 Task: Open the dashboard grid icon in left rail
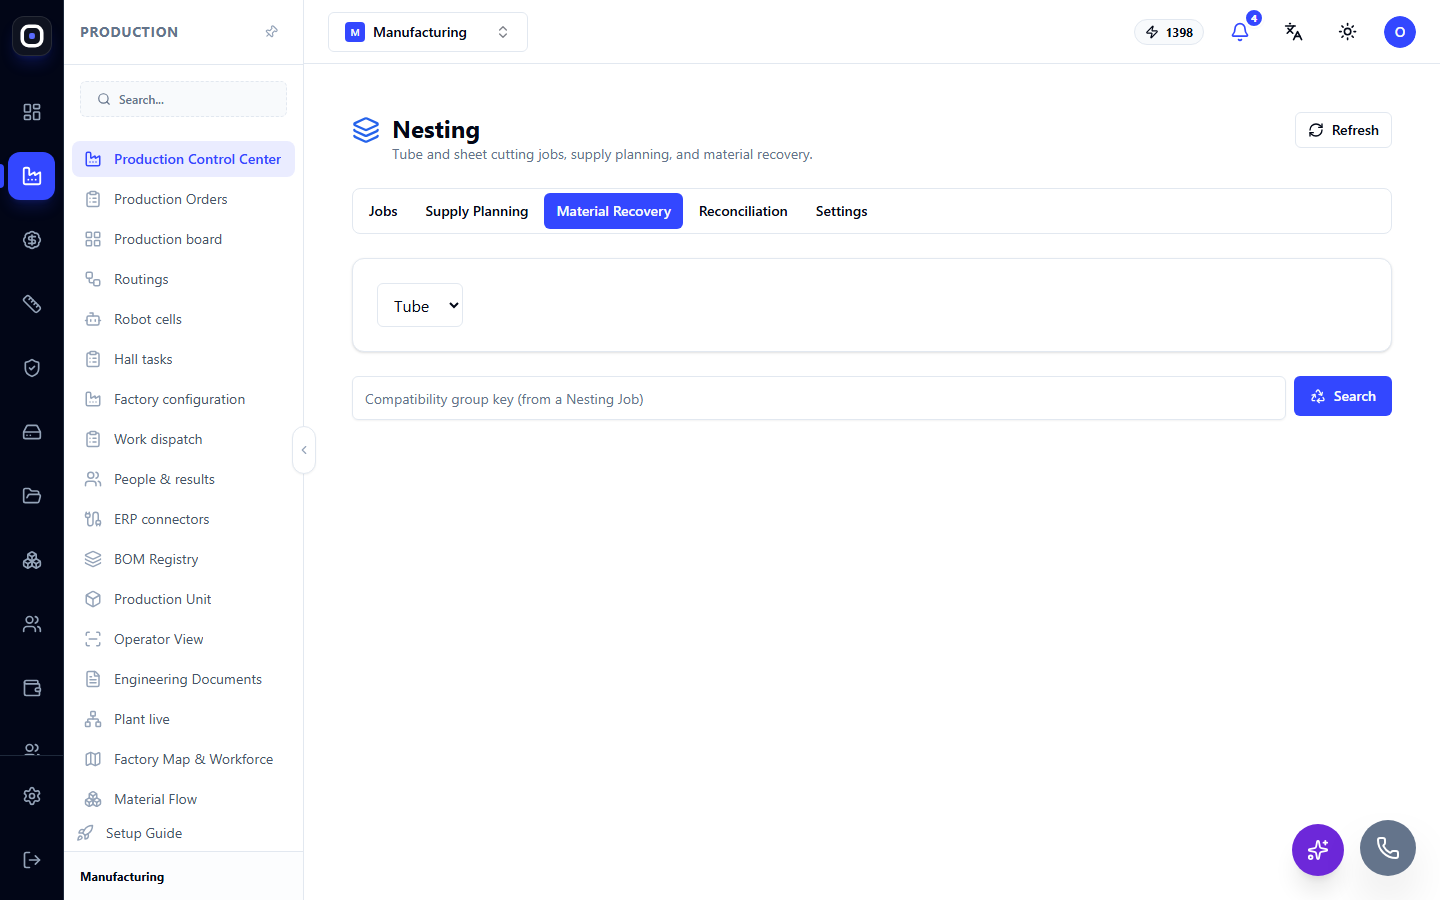32,112
